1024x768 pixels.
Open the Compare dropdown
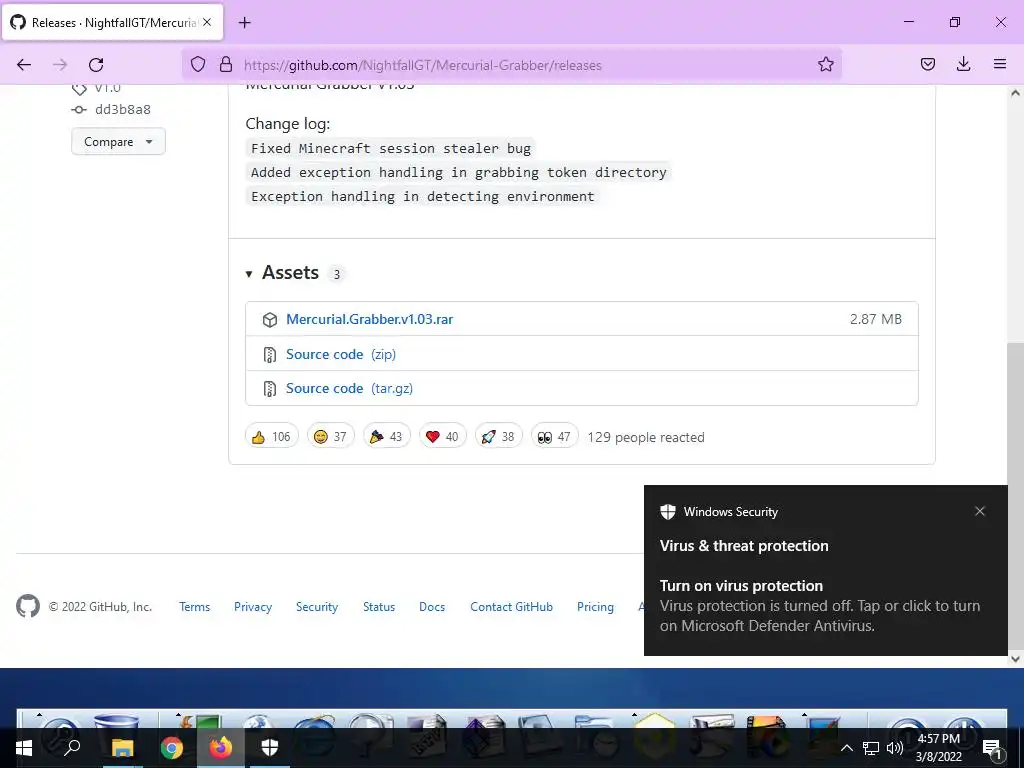tap(118, 142)
